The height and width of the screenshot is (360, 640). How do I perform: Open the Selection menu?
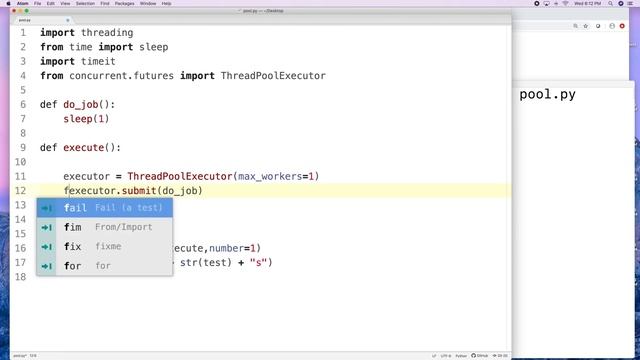[85, 3]
